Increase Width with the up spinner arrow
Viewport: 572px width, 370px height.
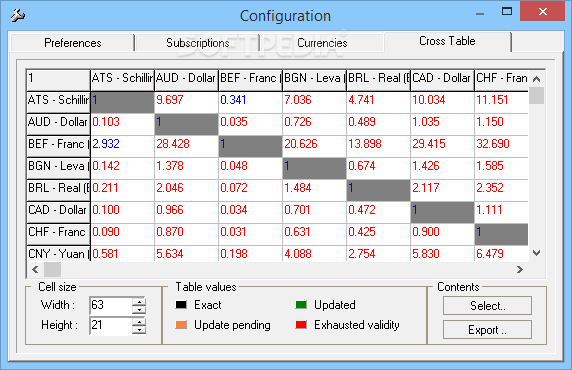pos(139,301)
